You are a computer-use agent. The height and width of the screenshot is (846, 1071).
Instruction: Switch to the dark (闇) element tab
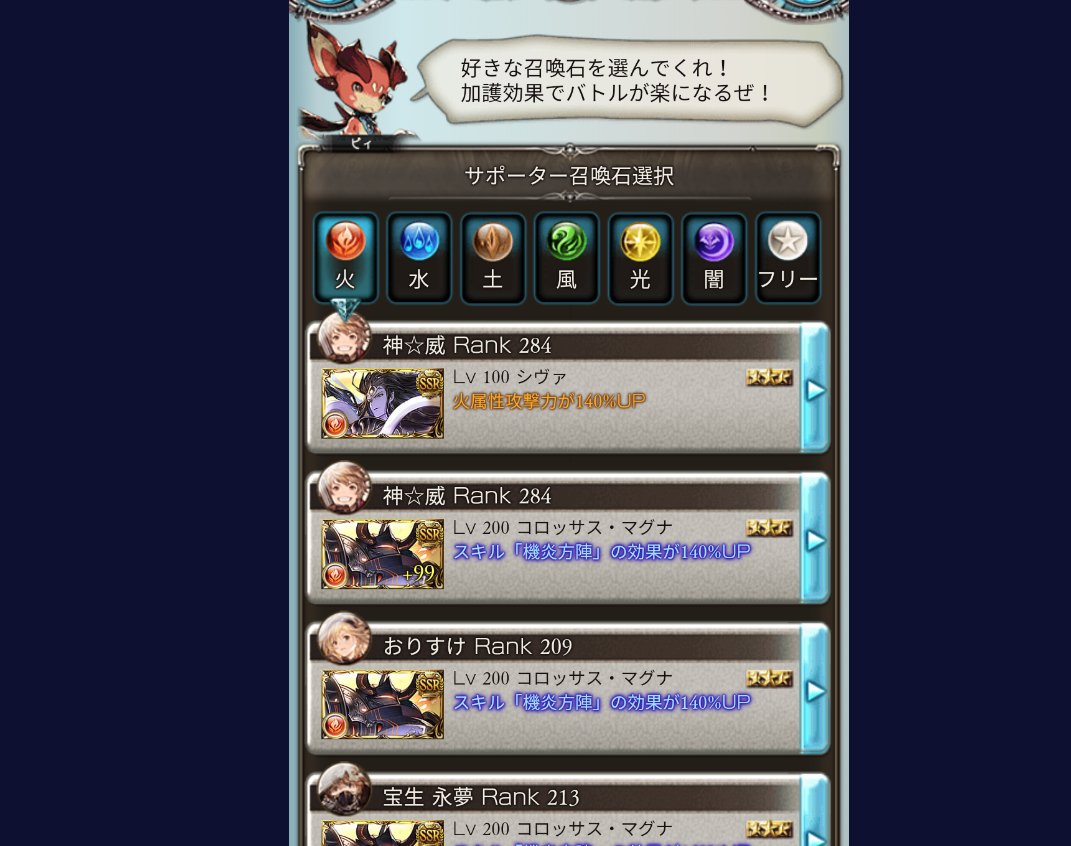click(714, 257)
